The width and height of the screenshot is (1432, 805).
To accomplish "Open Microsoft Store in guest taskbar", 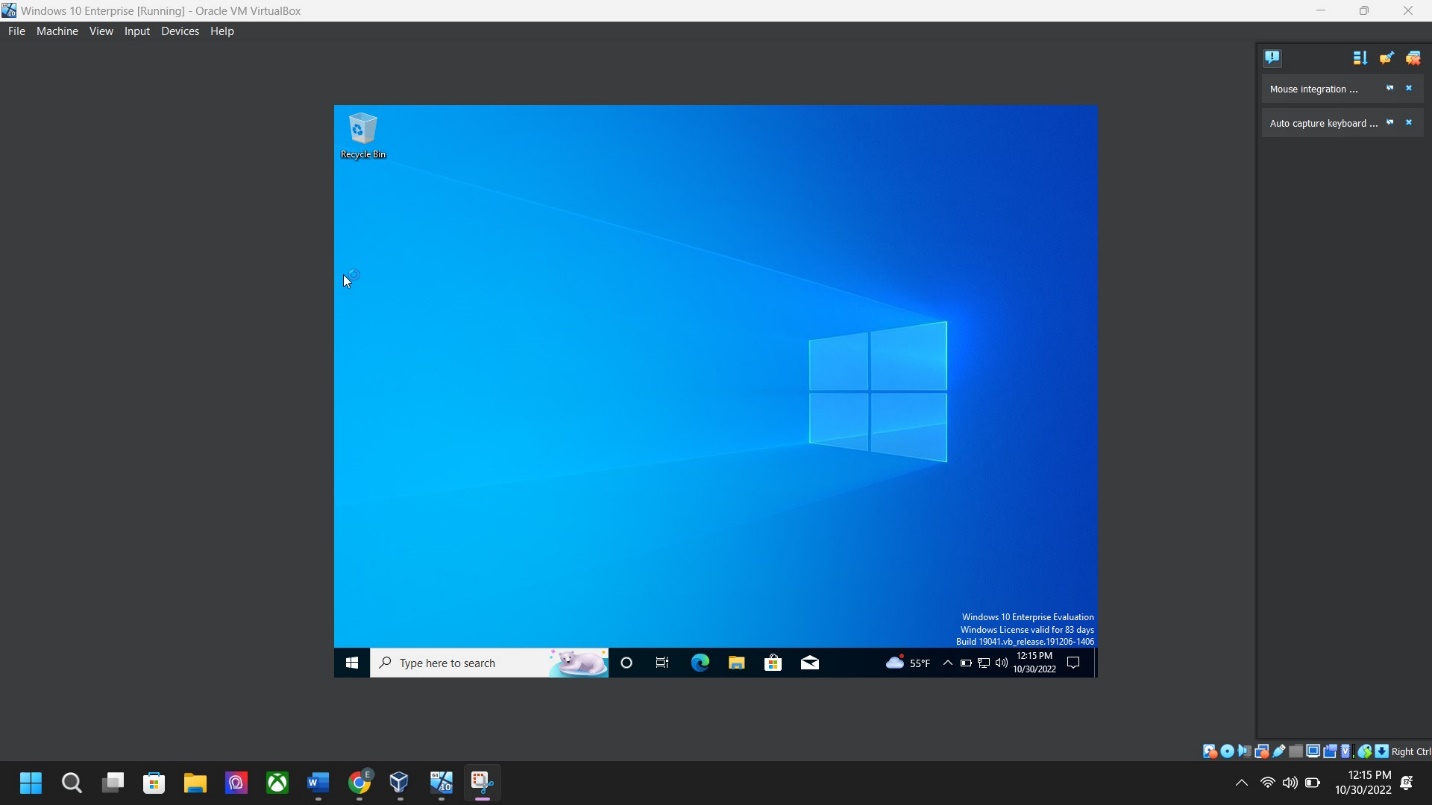I will [773, 663].
